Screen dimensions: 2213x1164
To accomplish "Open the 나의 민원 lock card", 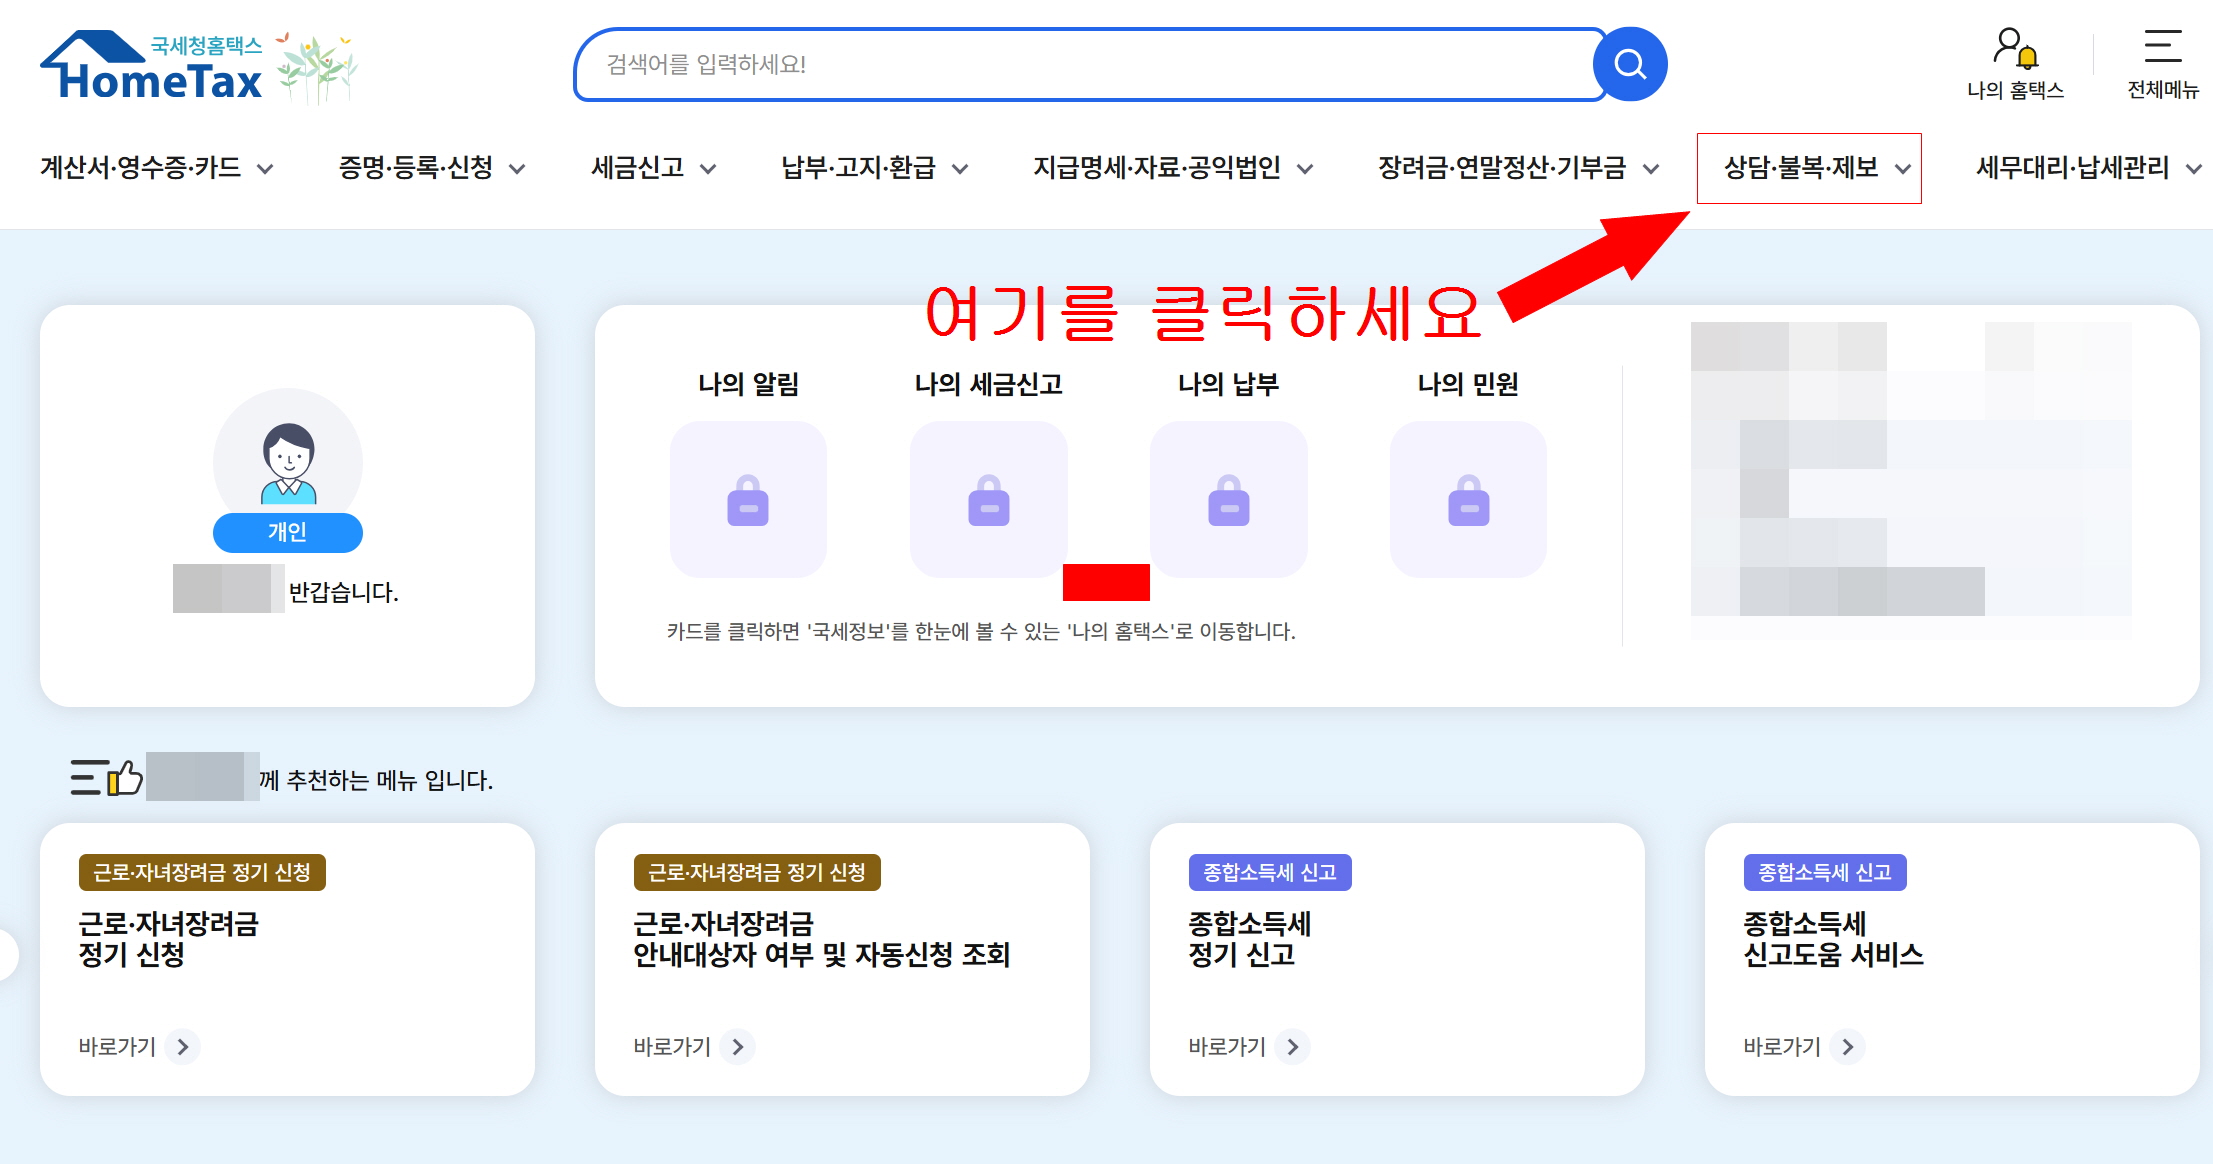I will (x=1468, y=499).
